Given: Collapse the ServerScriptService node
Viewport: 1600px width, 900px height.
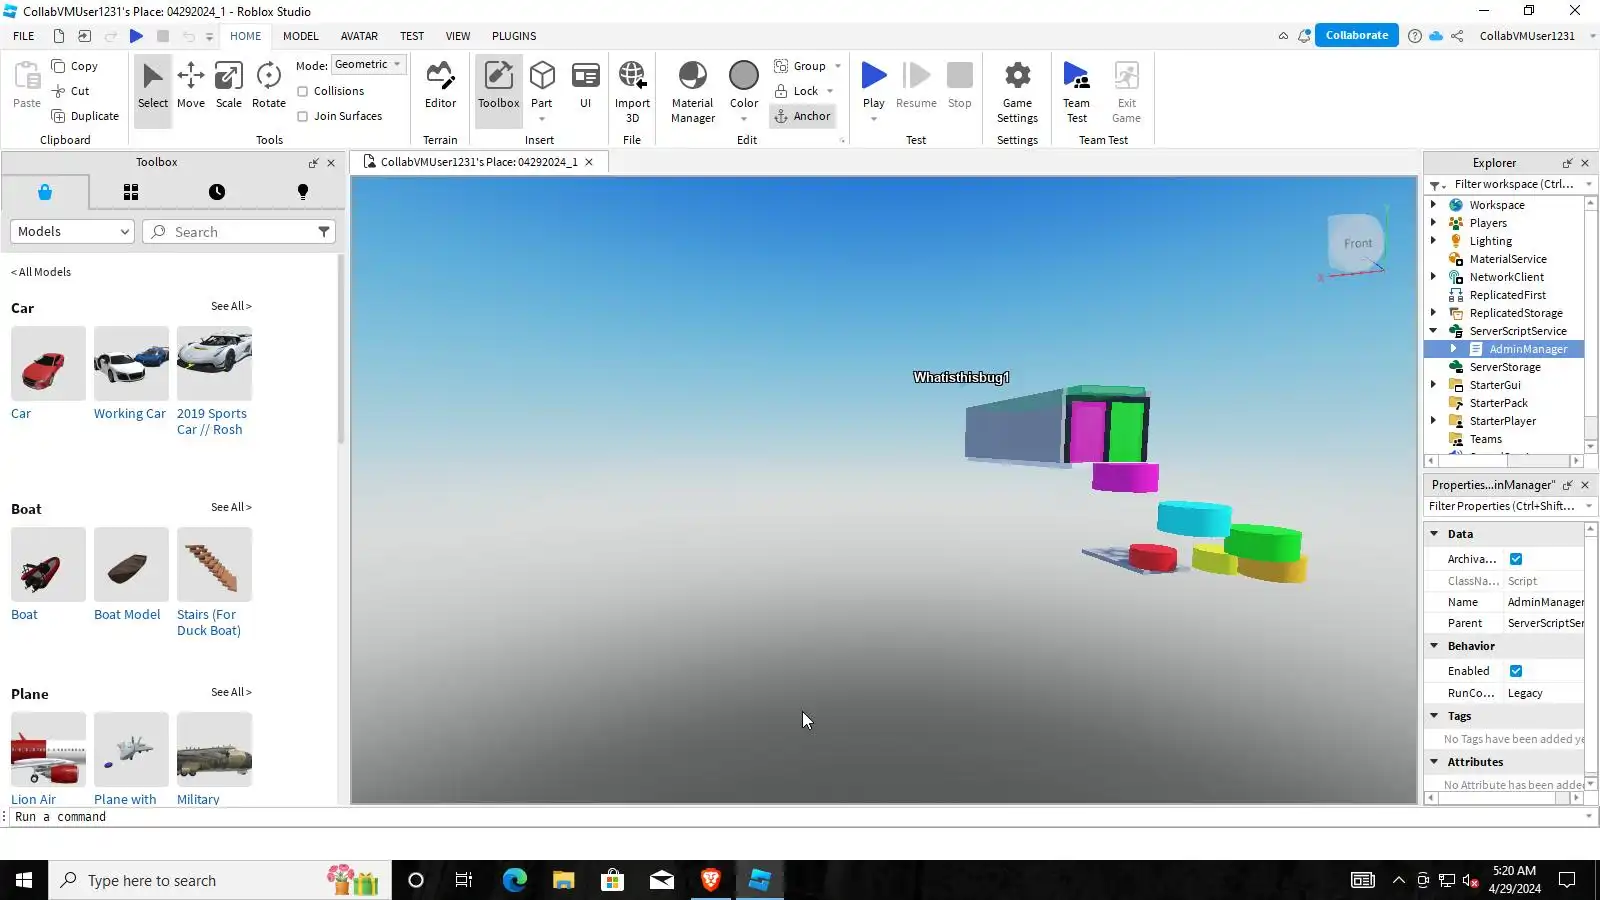Looking at the screenshot, I should click(1434, 331).
